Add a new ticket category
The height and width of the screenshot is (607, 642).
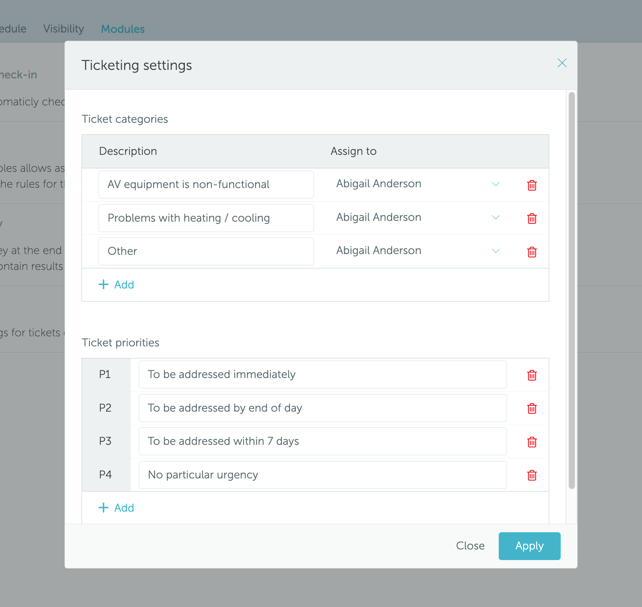[116, 285]
